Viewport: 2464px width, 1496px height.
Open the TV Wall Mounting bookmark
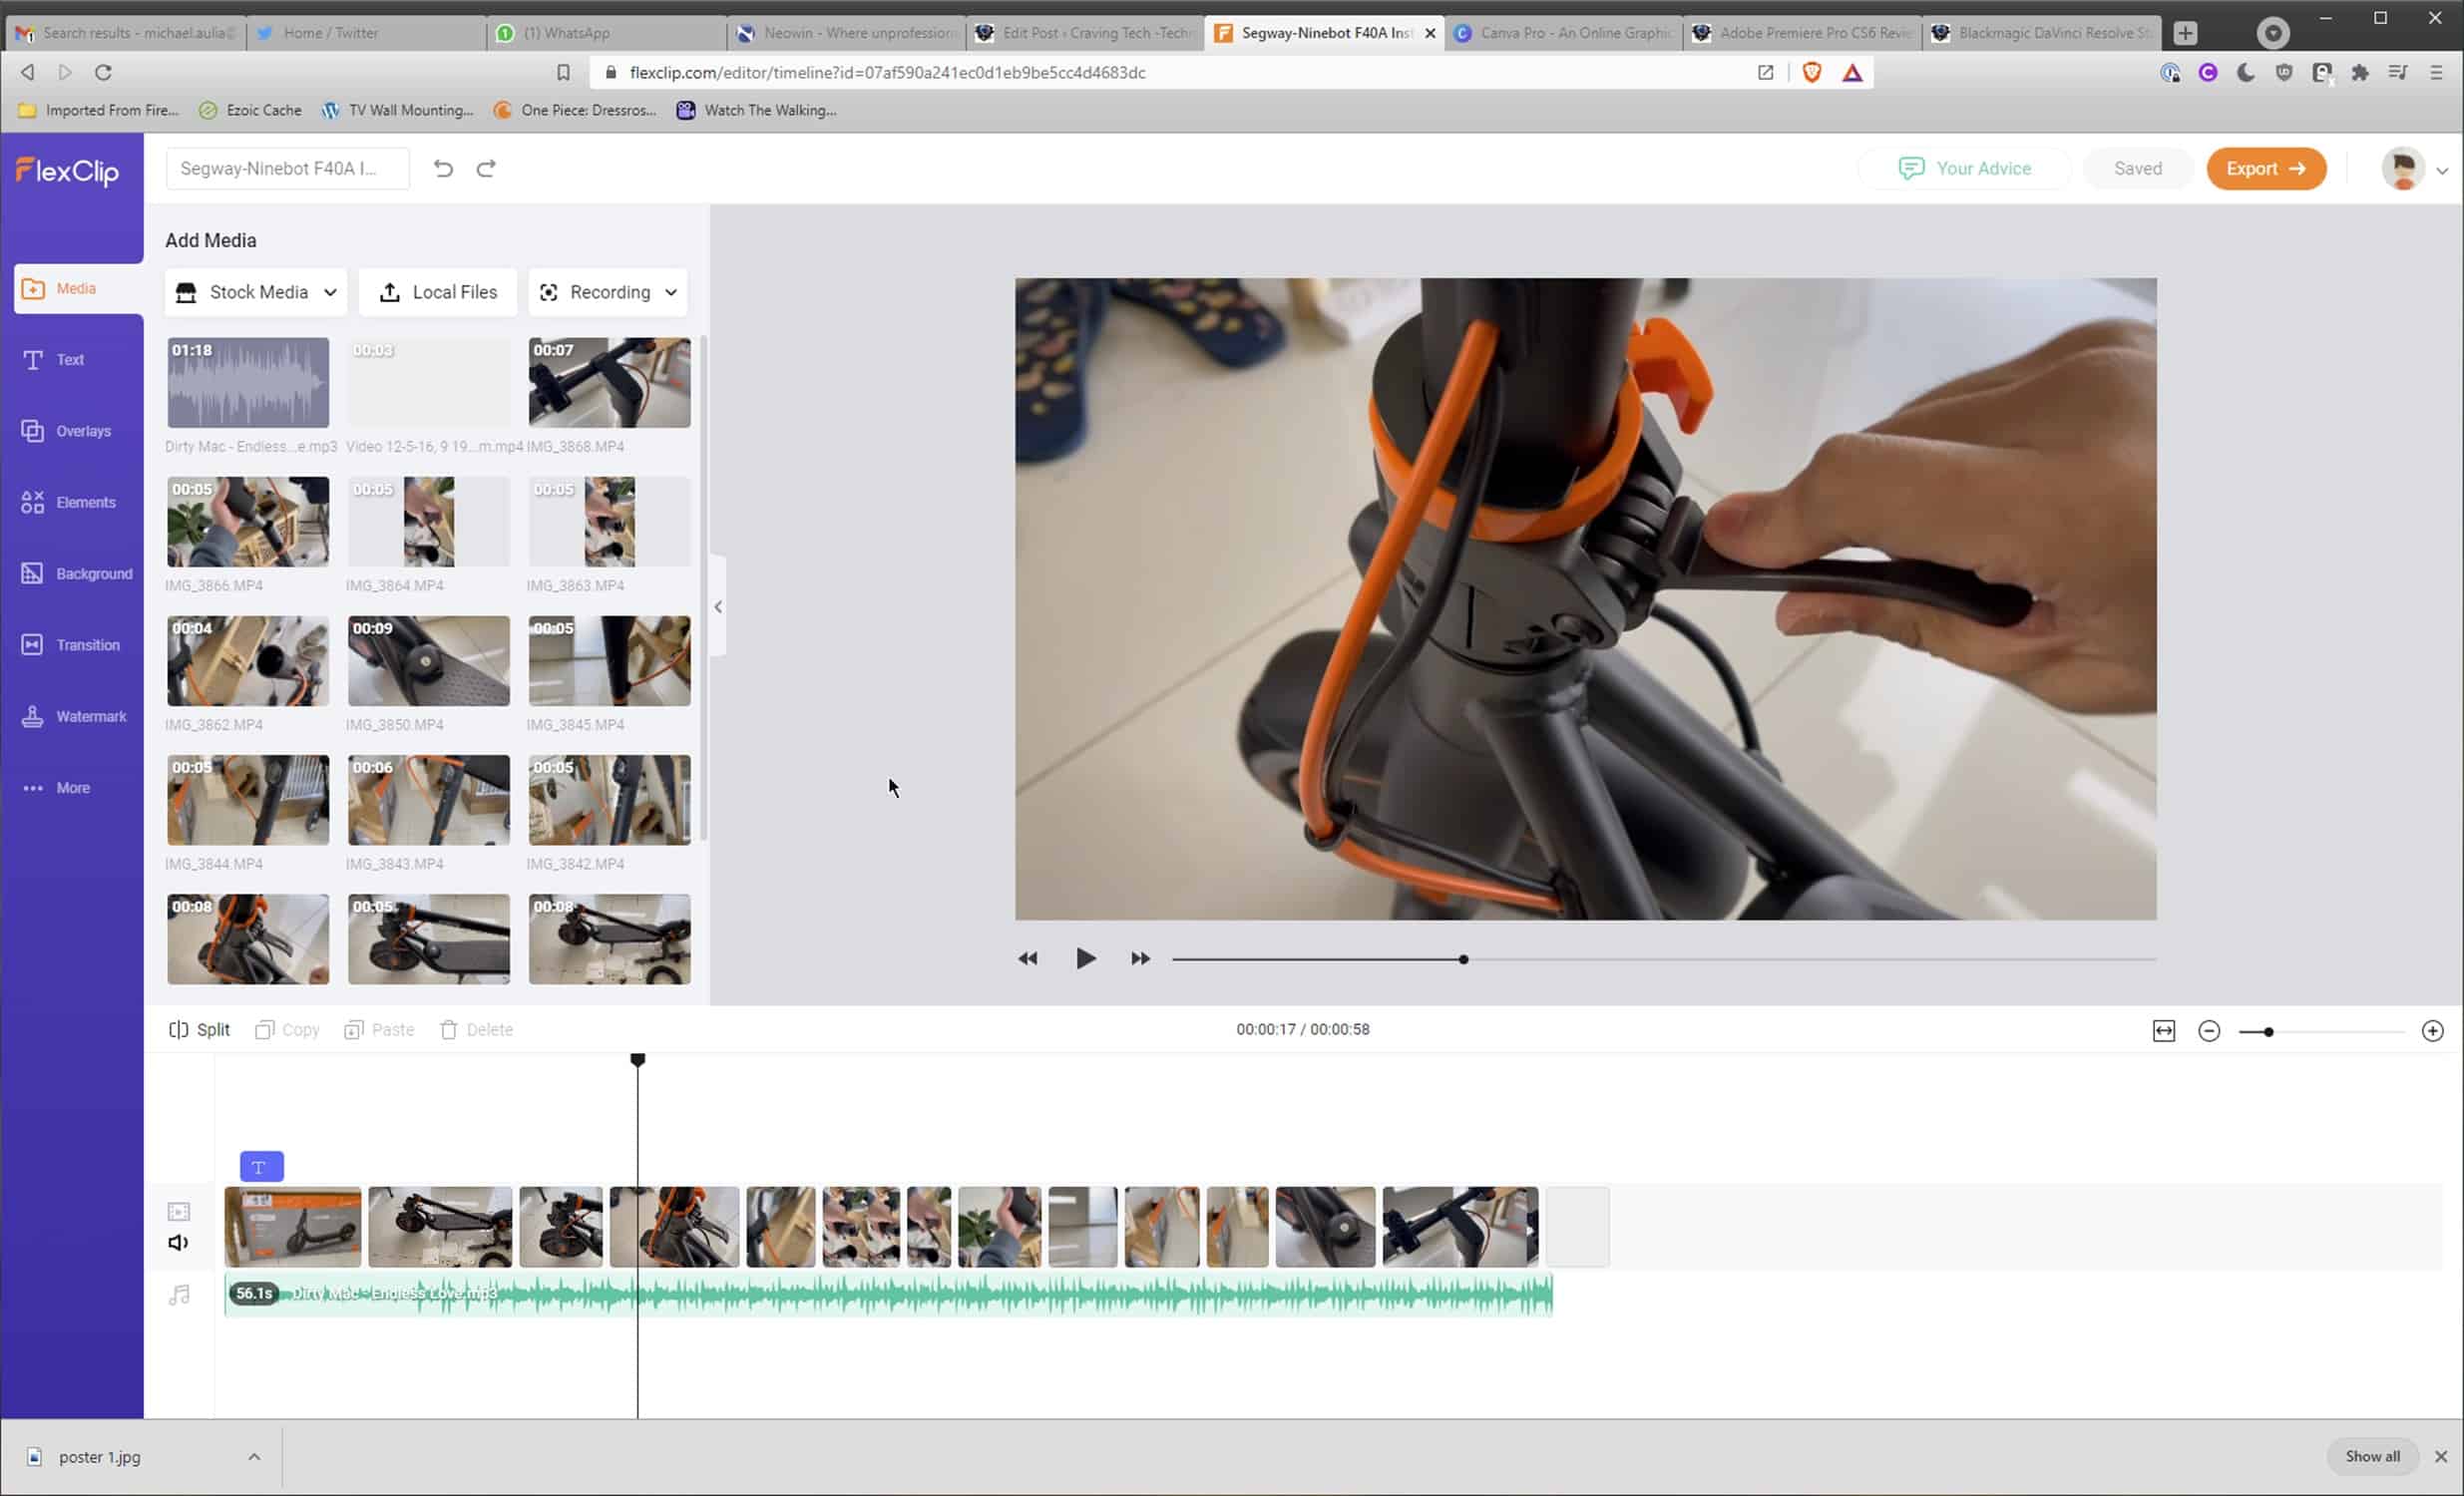(x=397, y=110)
